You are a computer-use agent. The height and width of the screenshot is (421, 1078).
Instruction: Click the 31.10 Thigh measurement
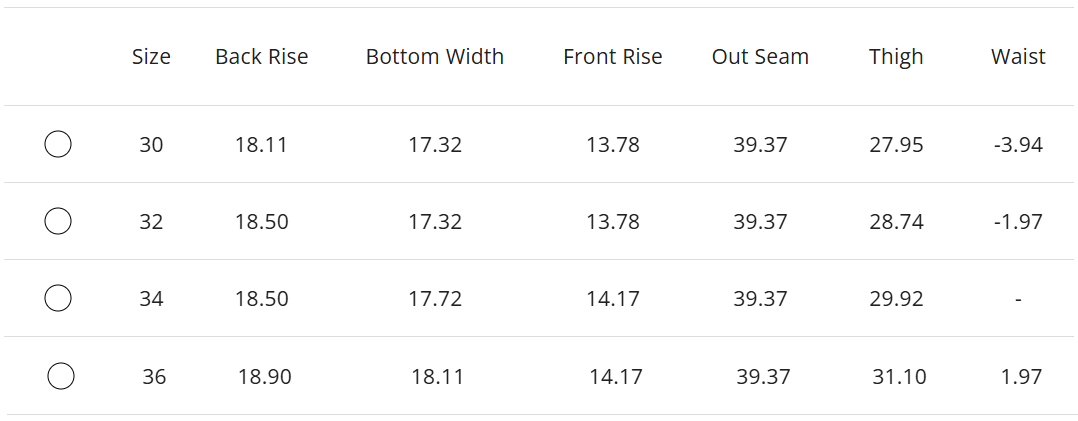899,377
